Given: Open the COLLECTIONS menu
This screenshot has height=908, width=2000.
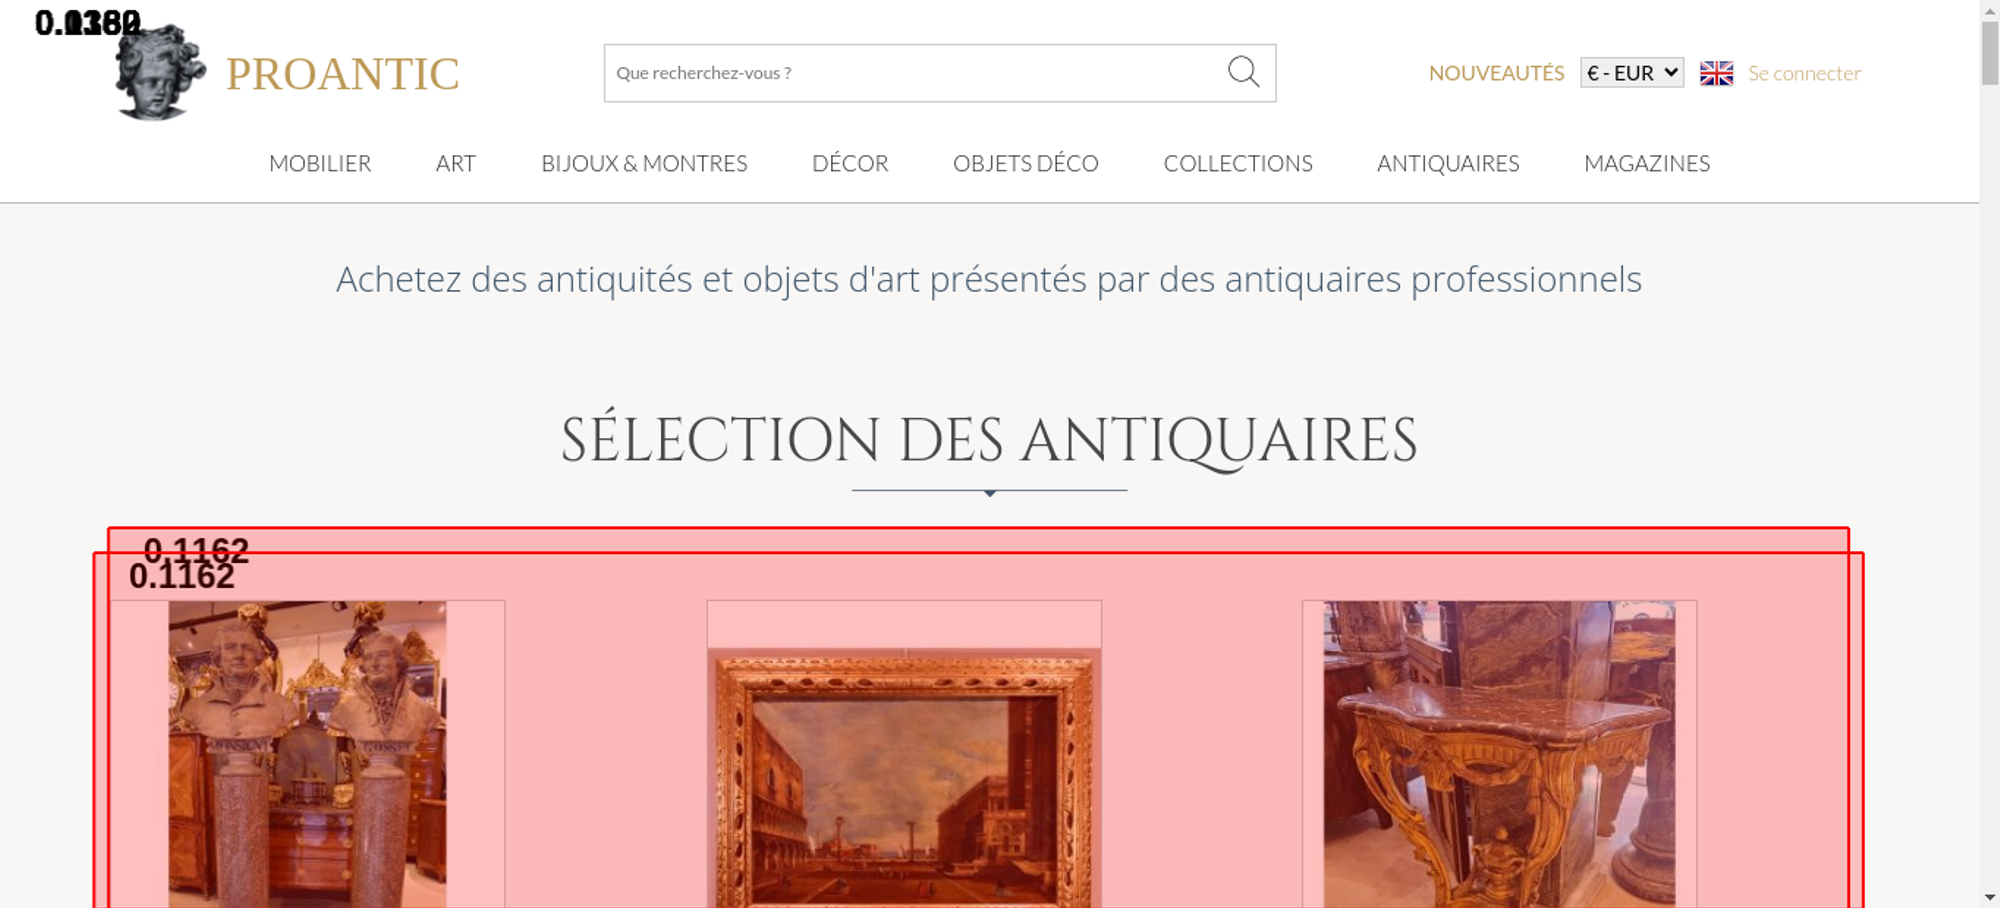Looking at the screenshot, I should click(1238, 163).
